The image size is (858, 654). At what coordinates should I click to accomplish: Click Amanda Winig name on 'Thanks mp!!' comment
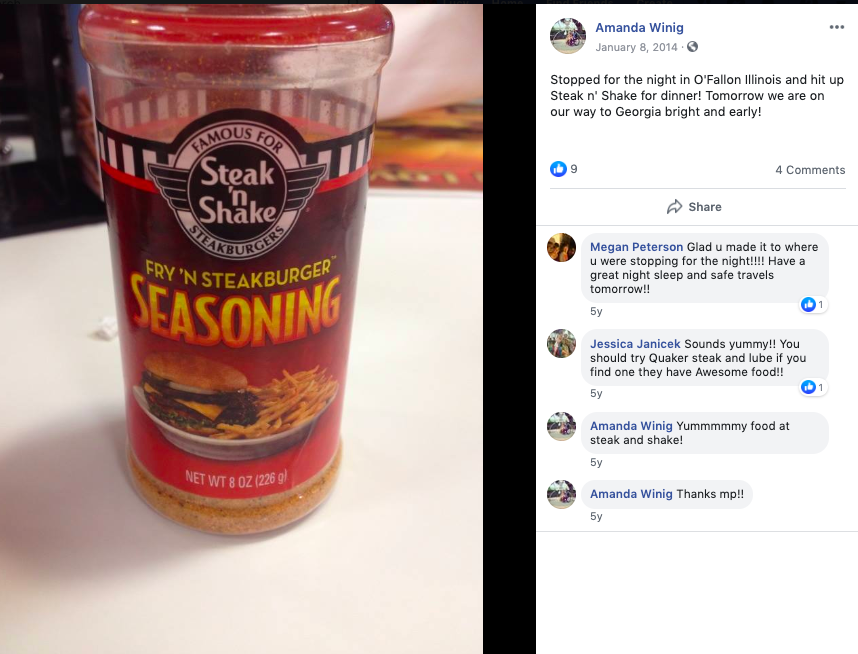coord(631,494)
